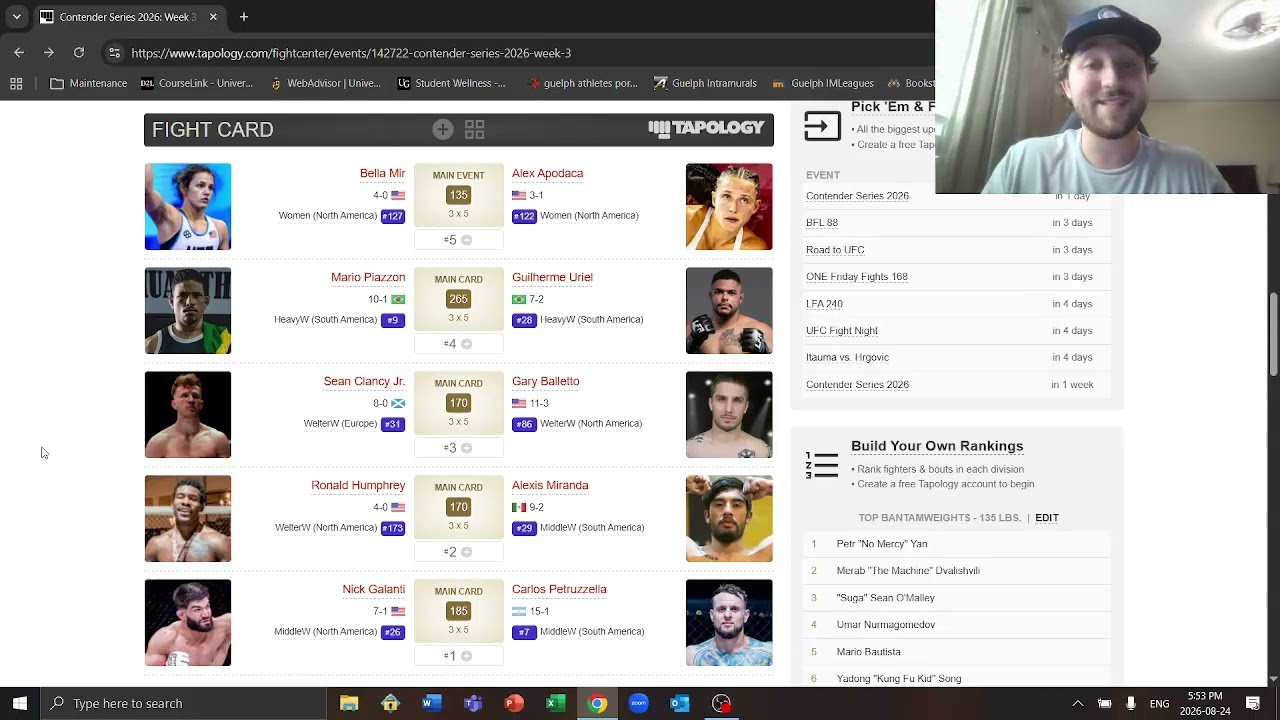Open Microsoft Teams from taskbar
Screen dimensions: 1280x720
tap(472, 703)
